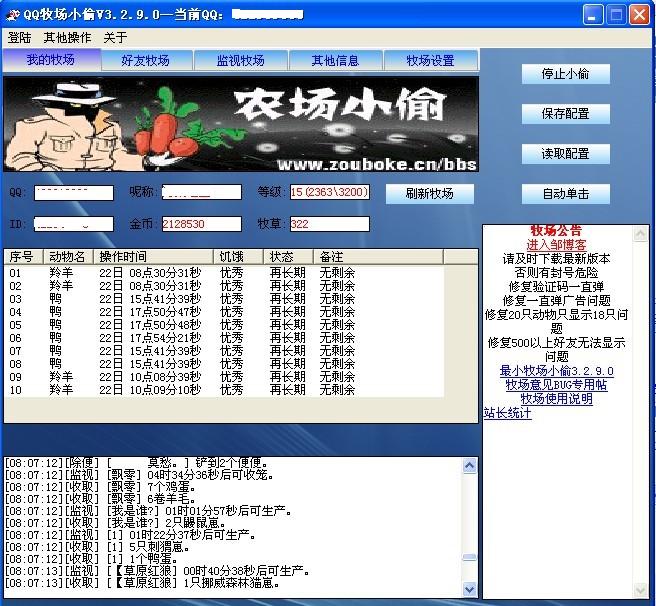Select row 02 羚羊 in animal list
The image size is (656, 606).
point(224,286)
